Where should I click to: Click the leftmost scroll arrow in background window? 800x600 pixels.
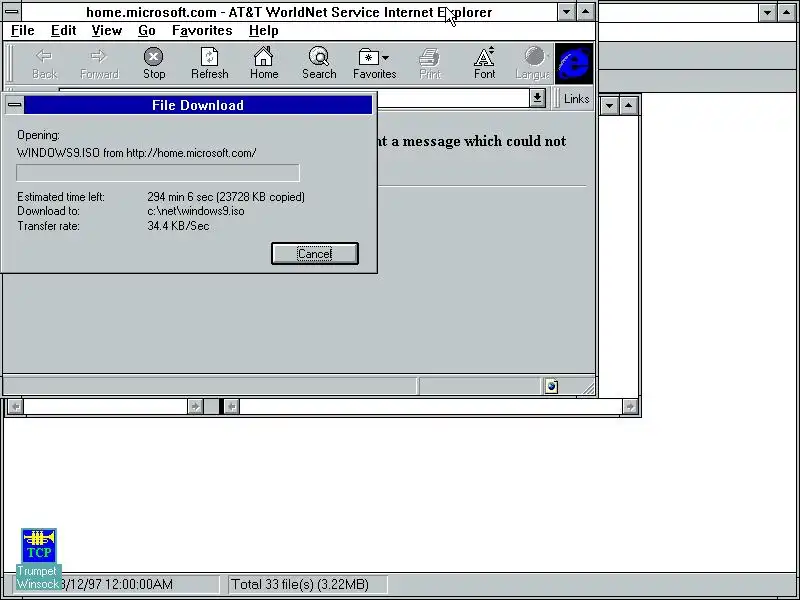pyautogui.click(x=16, y=406)
